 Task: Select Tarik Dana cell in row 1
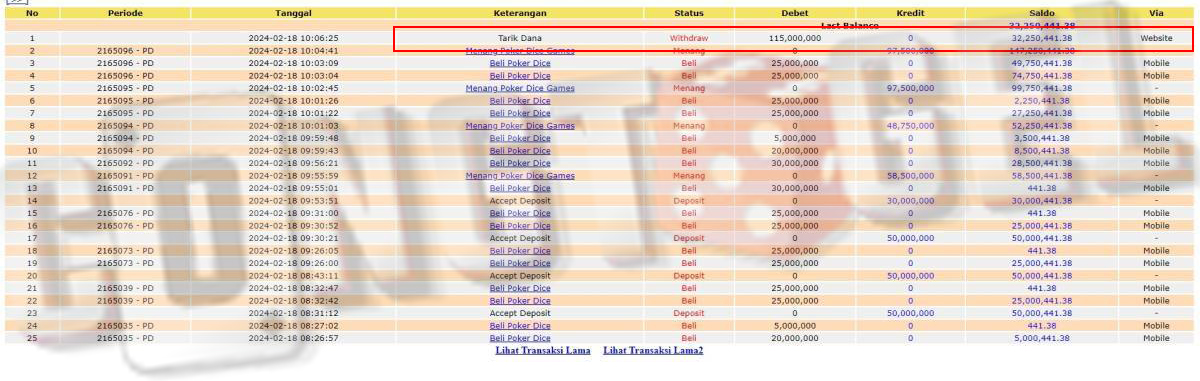pos(520,38)
